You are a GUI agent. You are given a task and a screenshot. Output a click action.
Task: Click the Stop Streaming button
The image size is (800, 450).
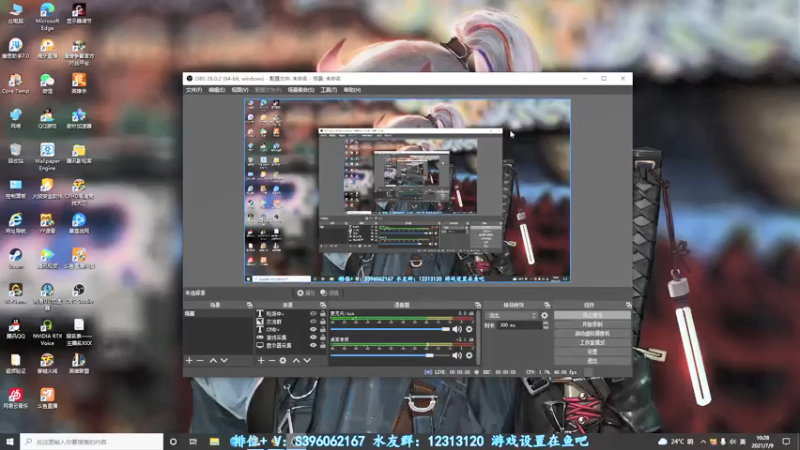(592, 315)
